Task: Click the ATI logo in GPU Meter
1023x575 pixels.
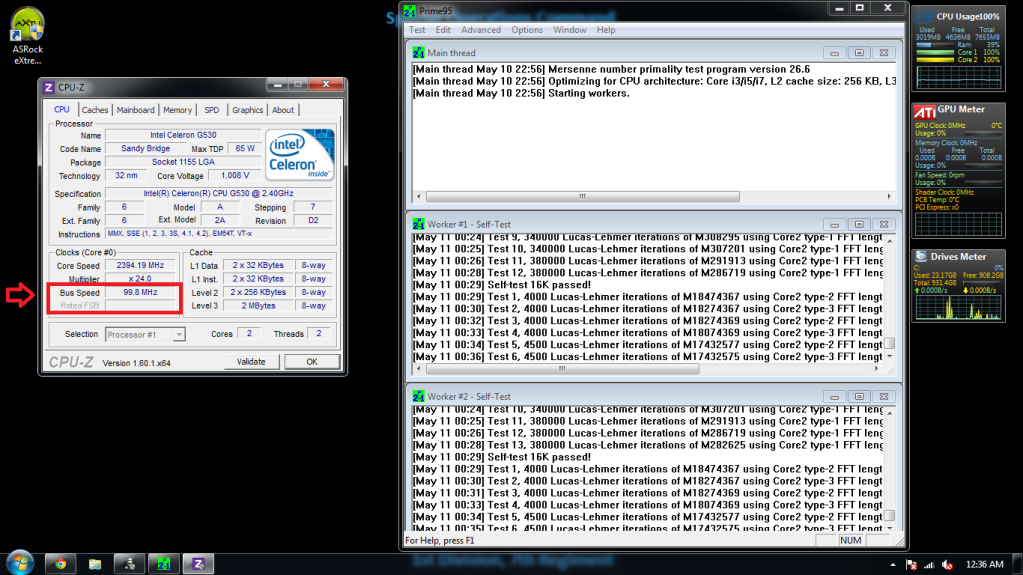Action: coord(924,110)
